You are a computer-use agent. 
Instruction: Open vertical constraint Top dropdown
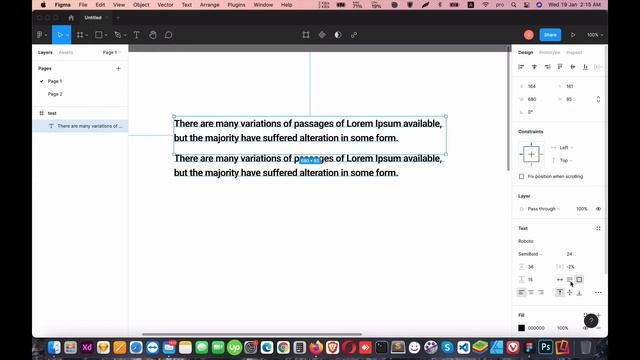[566, 160]
